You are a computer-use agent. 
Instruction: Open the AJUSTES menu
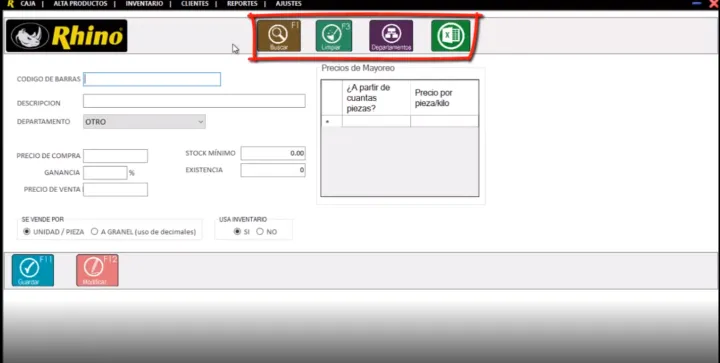click(x=289, y=4)
